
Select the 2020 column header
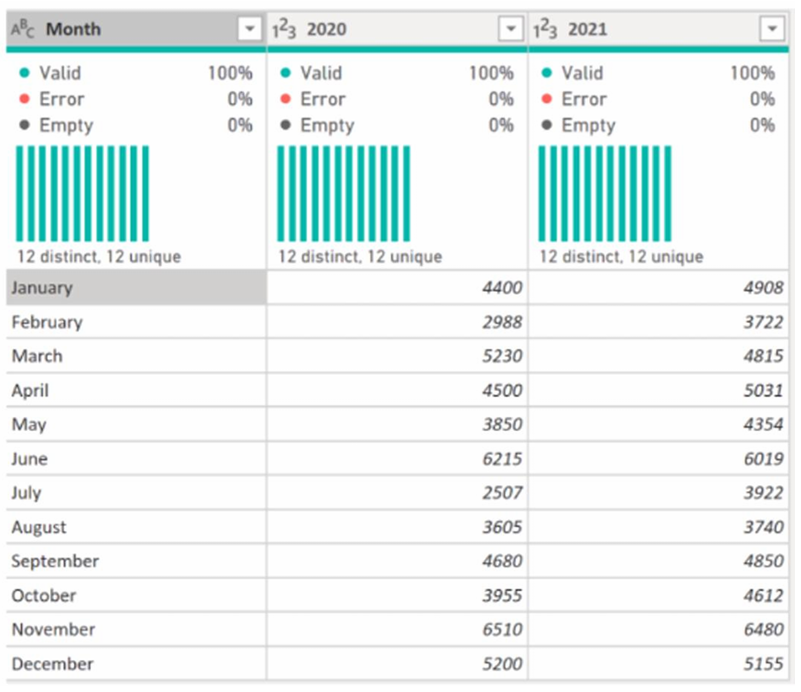[326, 30]
